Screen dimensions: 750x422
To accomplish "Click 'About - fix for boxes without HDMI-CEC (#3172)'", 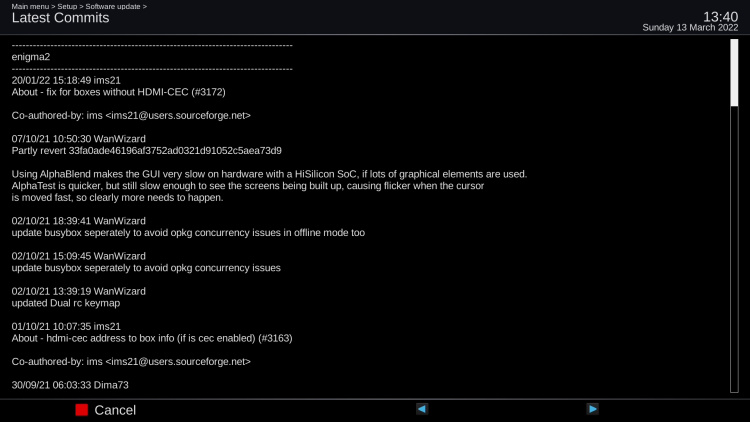I will point(119,92).
